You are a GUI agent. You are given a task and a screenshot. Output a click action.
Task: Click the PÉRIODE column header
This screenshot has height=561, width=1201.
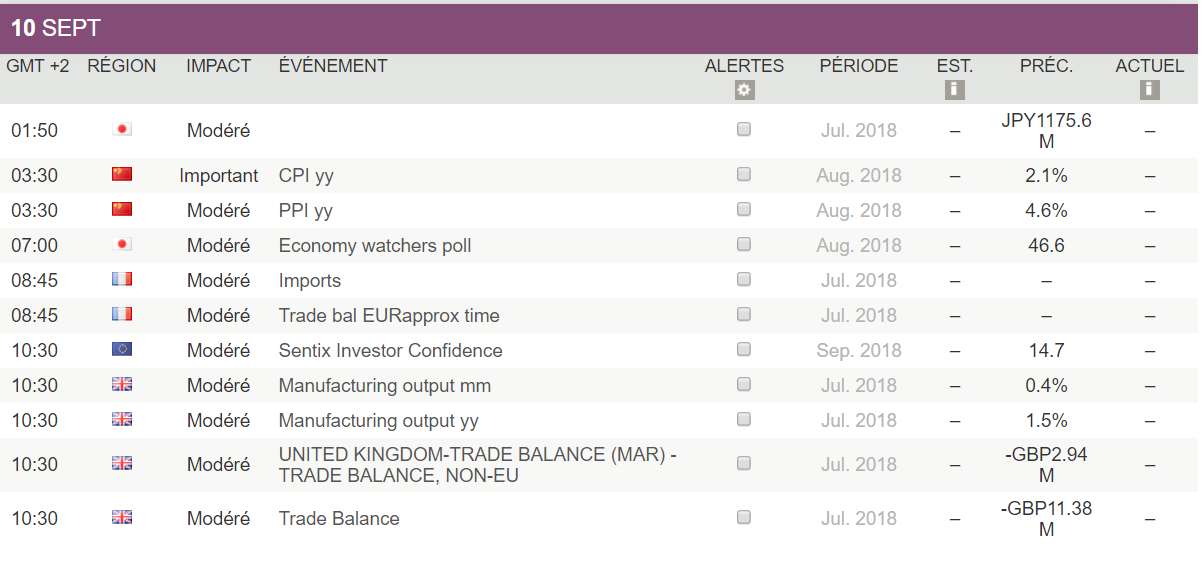(x=859, y=66)
